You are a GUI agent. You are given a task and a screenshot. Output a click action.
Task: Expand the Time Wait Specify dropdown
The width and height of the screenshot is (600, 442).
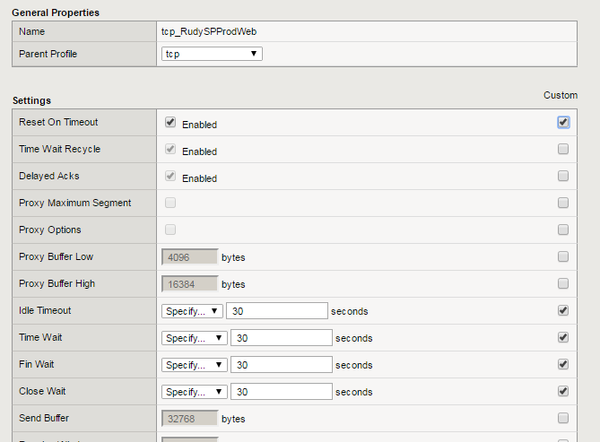click(x=192, y=338)
